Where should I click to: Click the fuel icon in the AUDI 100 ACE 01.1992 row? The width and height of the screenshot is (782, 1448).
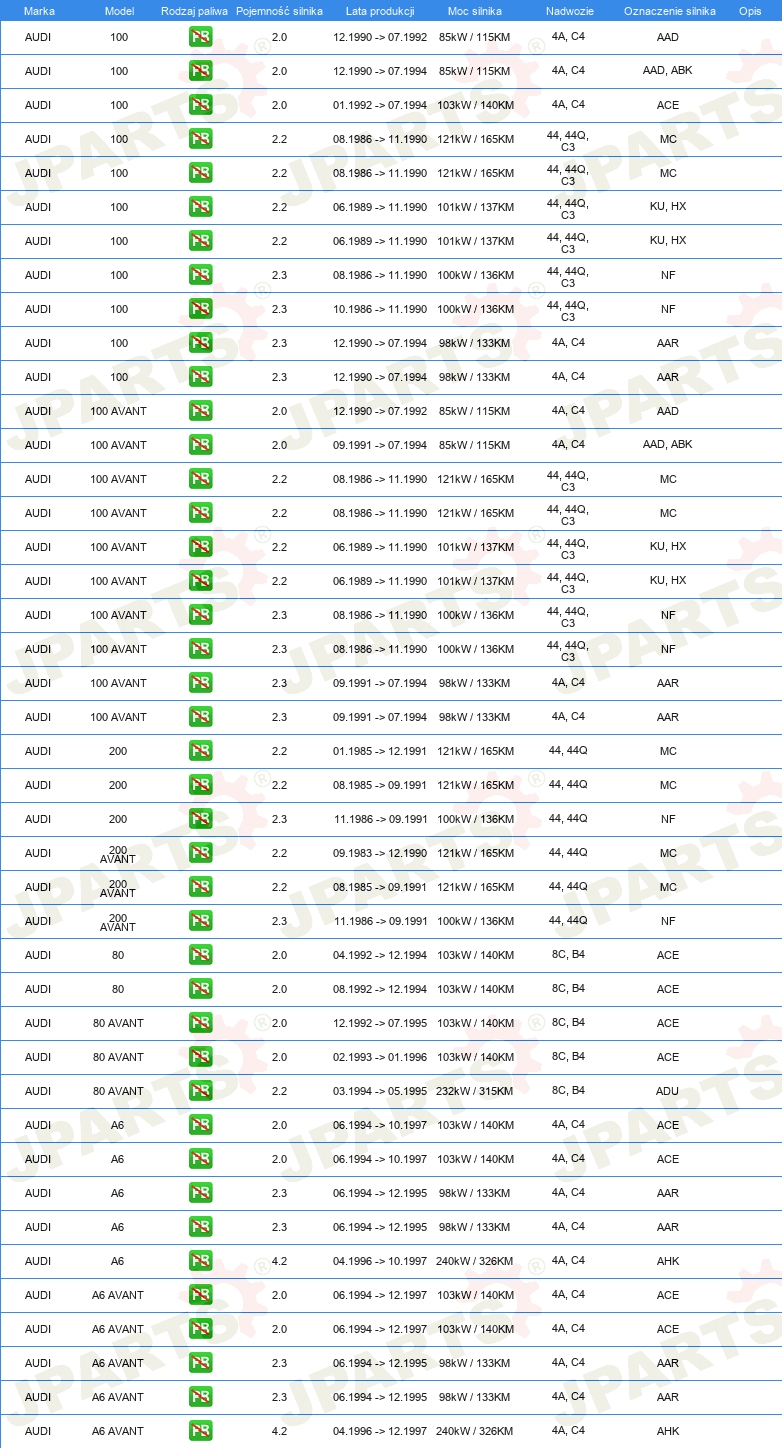[200, 105]
